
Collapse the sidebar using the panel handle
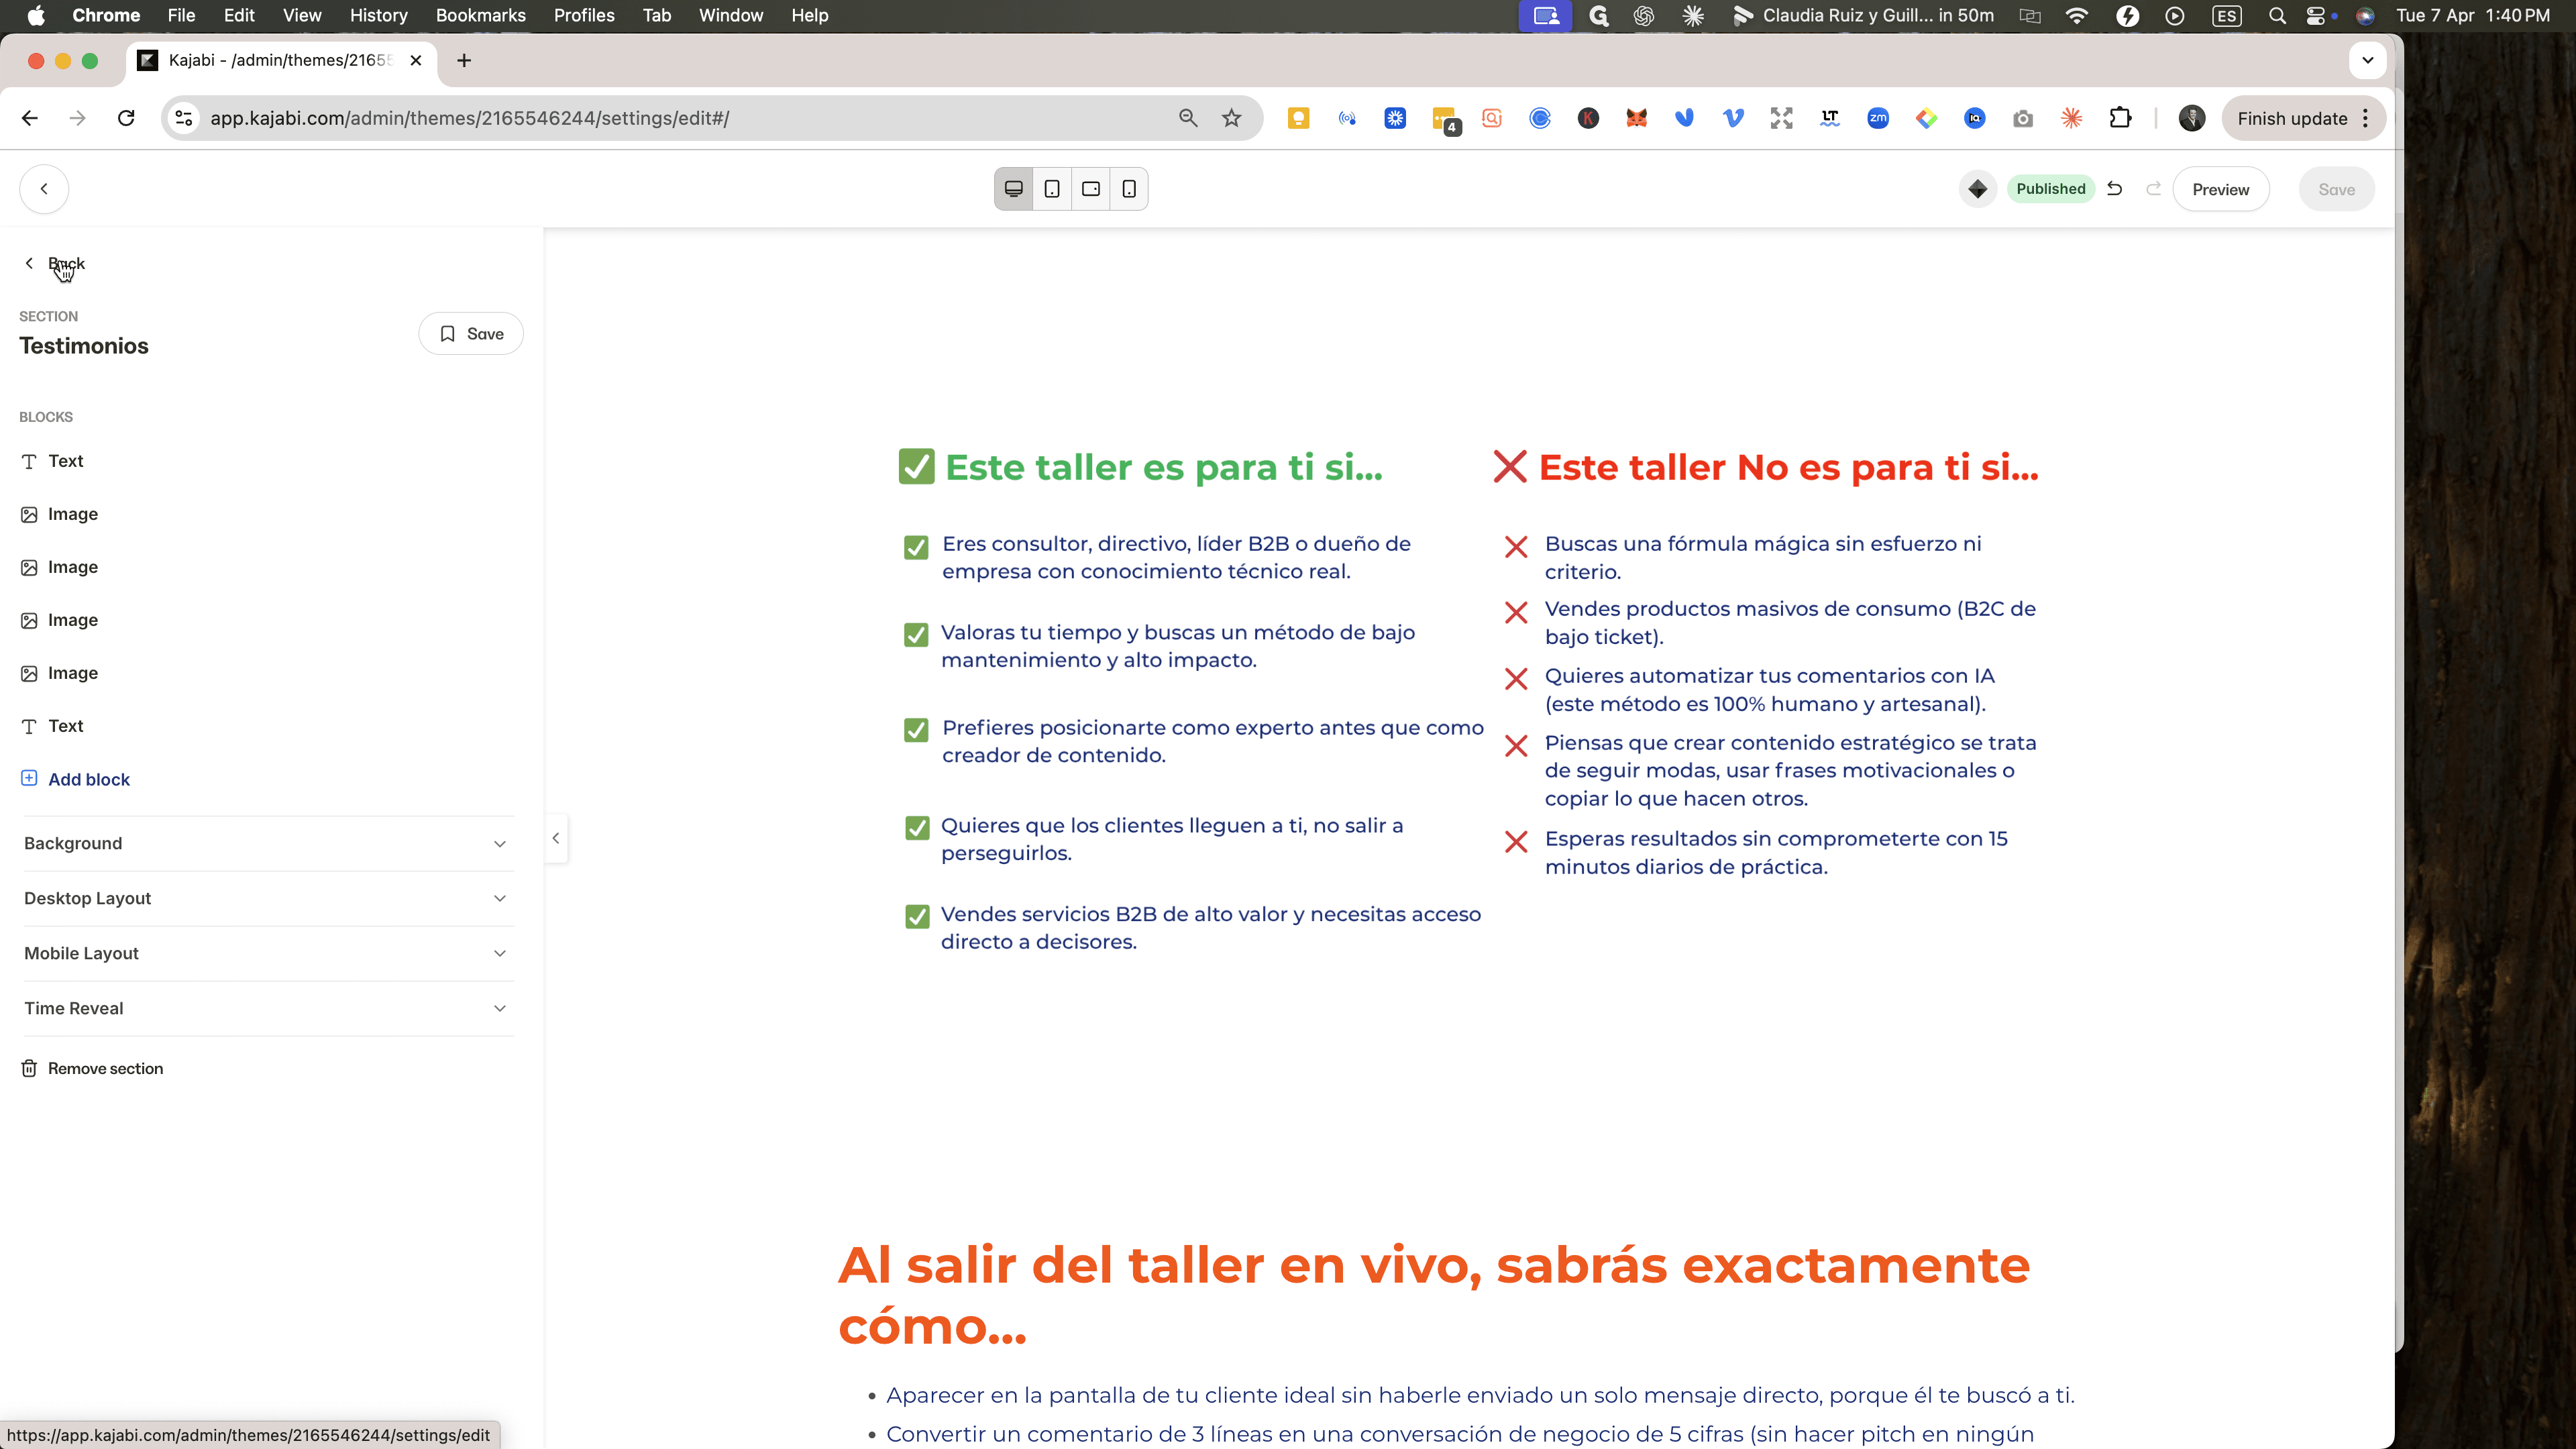click(x=556, y=838)
